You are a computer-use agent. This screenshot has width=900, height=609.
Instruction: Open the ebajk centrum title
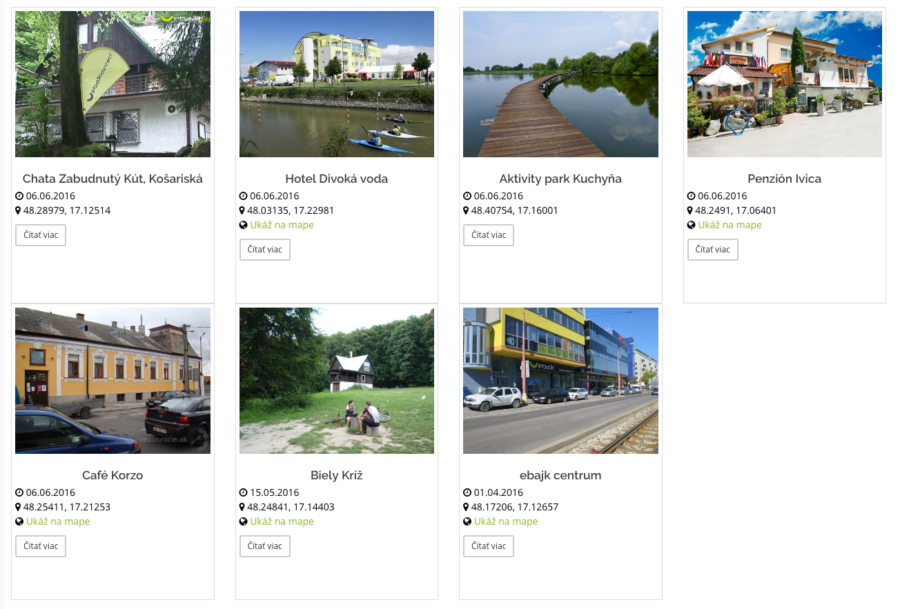coord(561,475)
